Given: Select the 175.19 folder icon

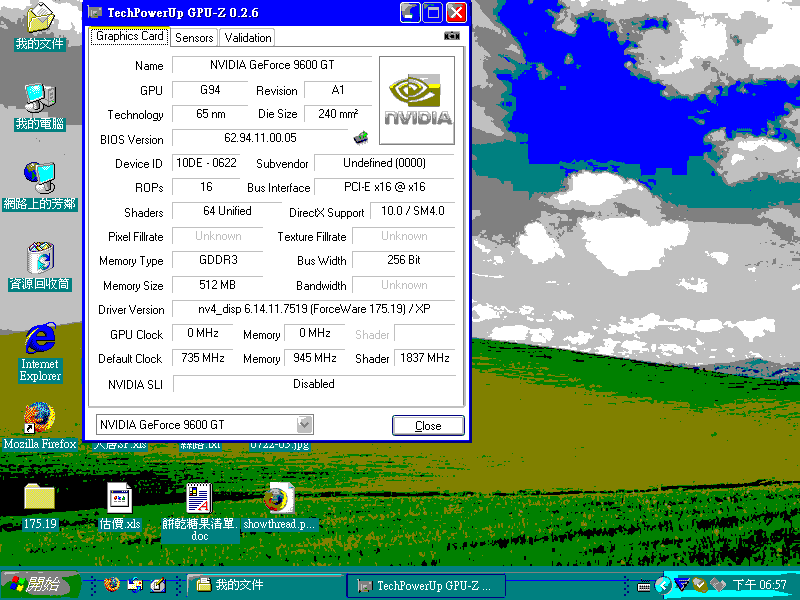Looking at the screenshot, I should 40,507.
